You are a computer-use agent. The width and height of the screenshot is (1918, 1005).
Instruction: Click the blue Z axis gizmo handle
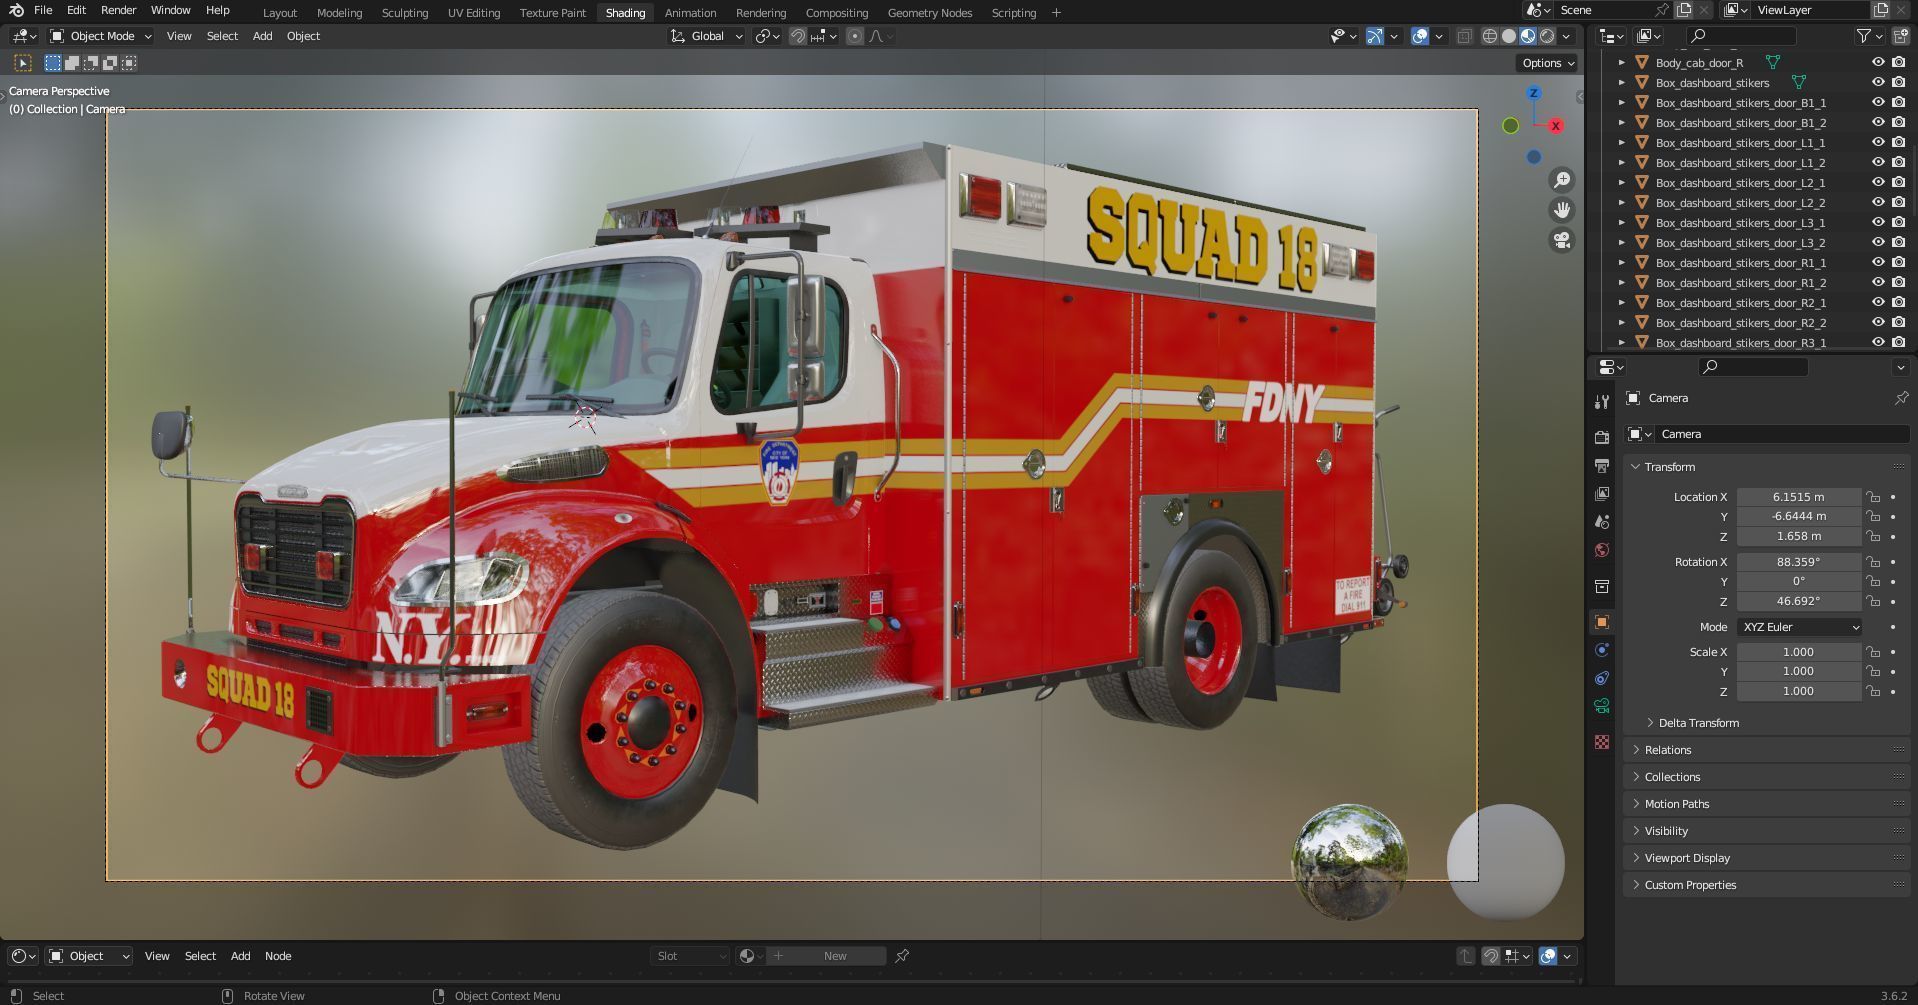click(x=1534, y=93)
